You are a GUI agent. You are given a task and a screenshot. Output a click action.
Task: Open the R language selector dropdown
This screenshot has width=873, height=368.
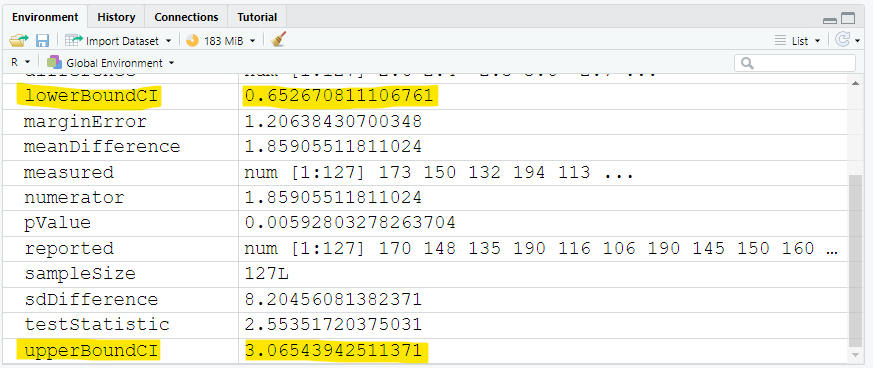coord(21,62)
